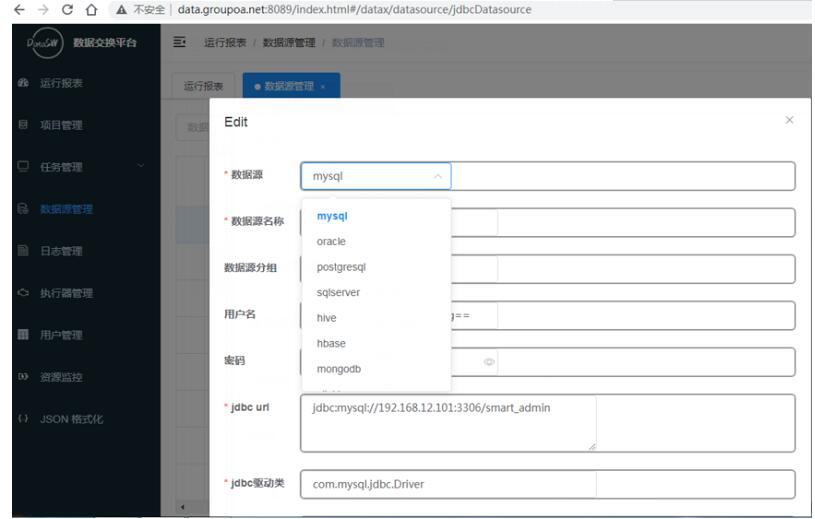Switch to the 数据源管理 tab
Image resolution: width=815 pixels, height=519 pixels.
[x=291, y=86]
